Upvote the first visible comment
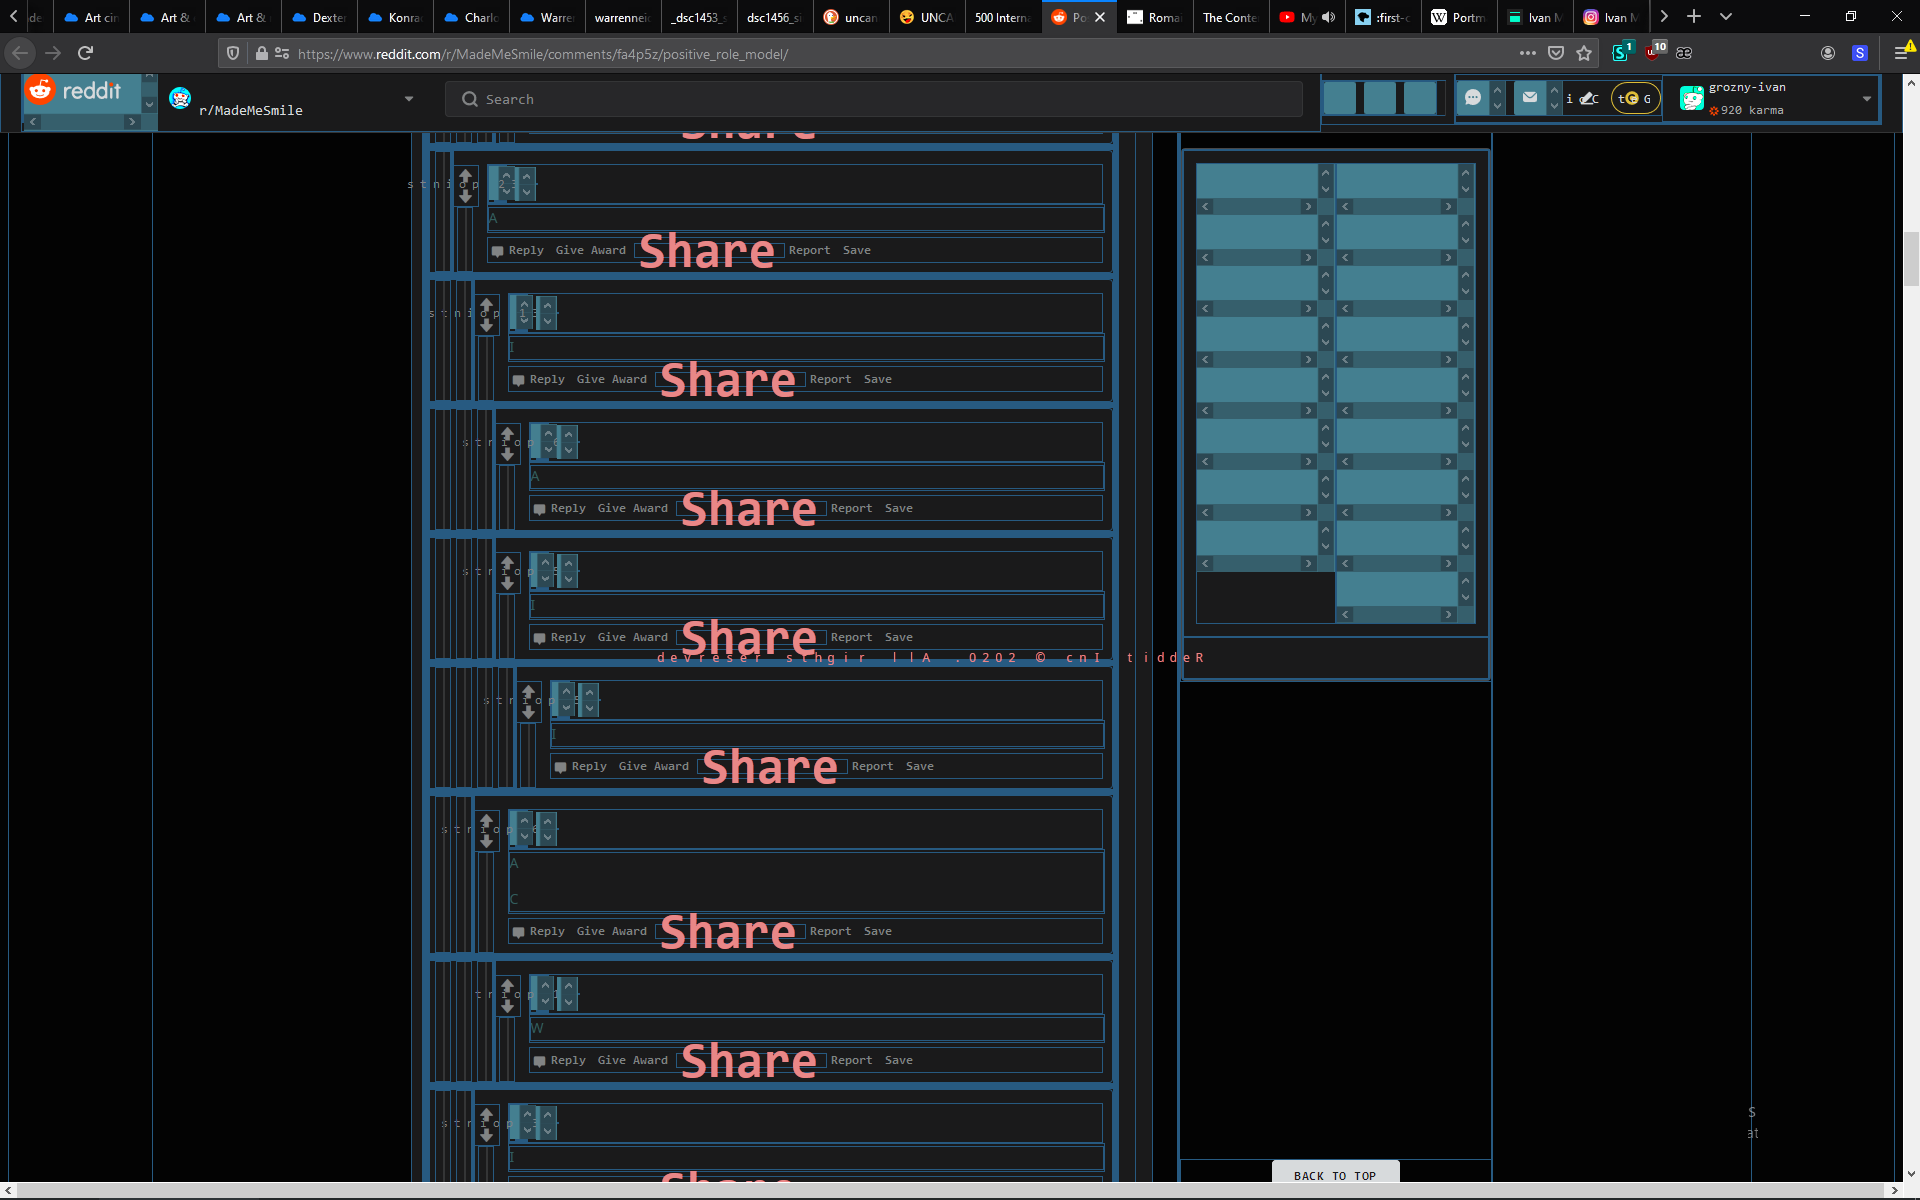The width and height of the screenshot is (1920, 1200). pos(465,177)
